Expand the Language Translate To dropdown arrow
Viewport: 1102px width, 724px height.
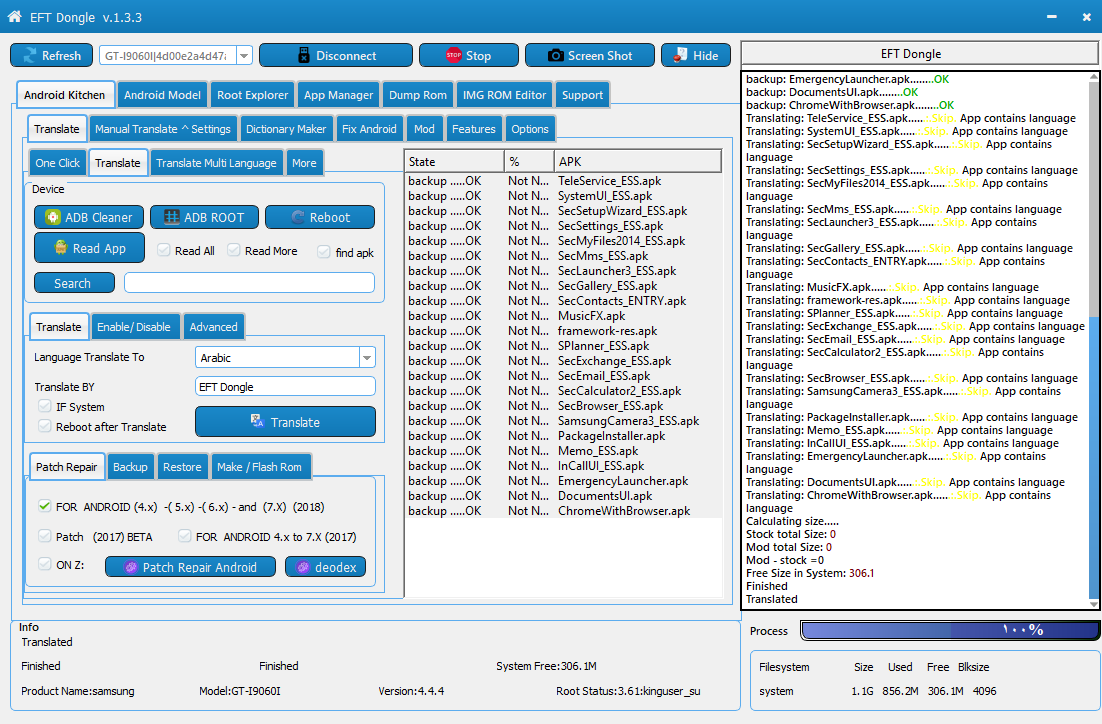pos(367,358)
